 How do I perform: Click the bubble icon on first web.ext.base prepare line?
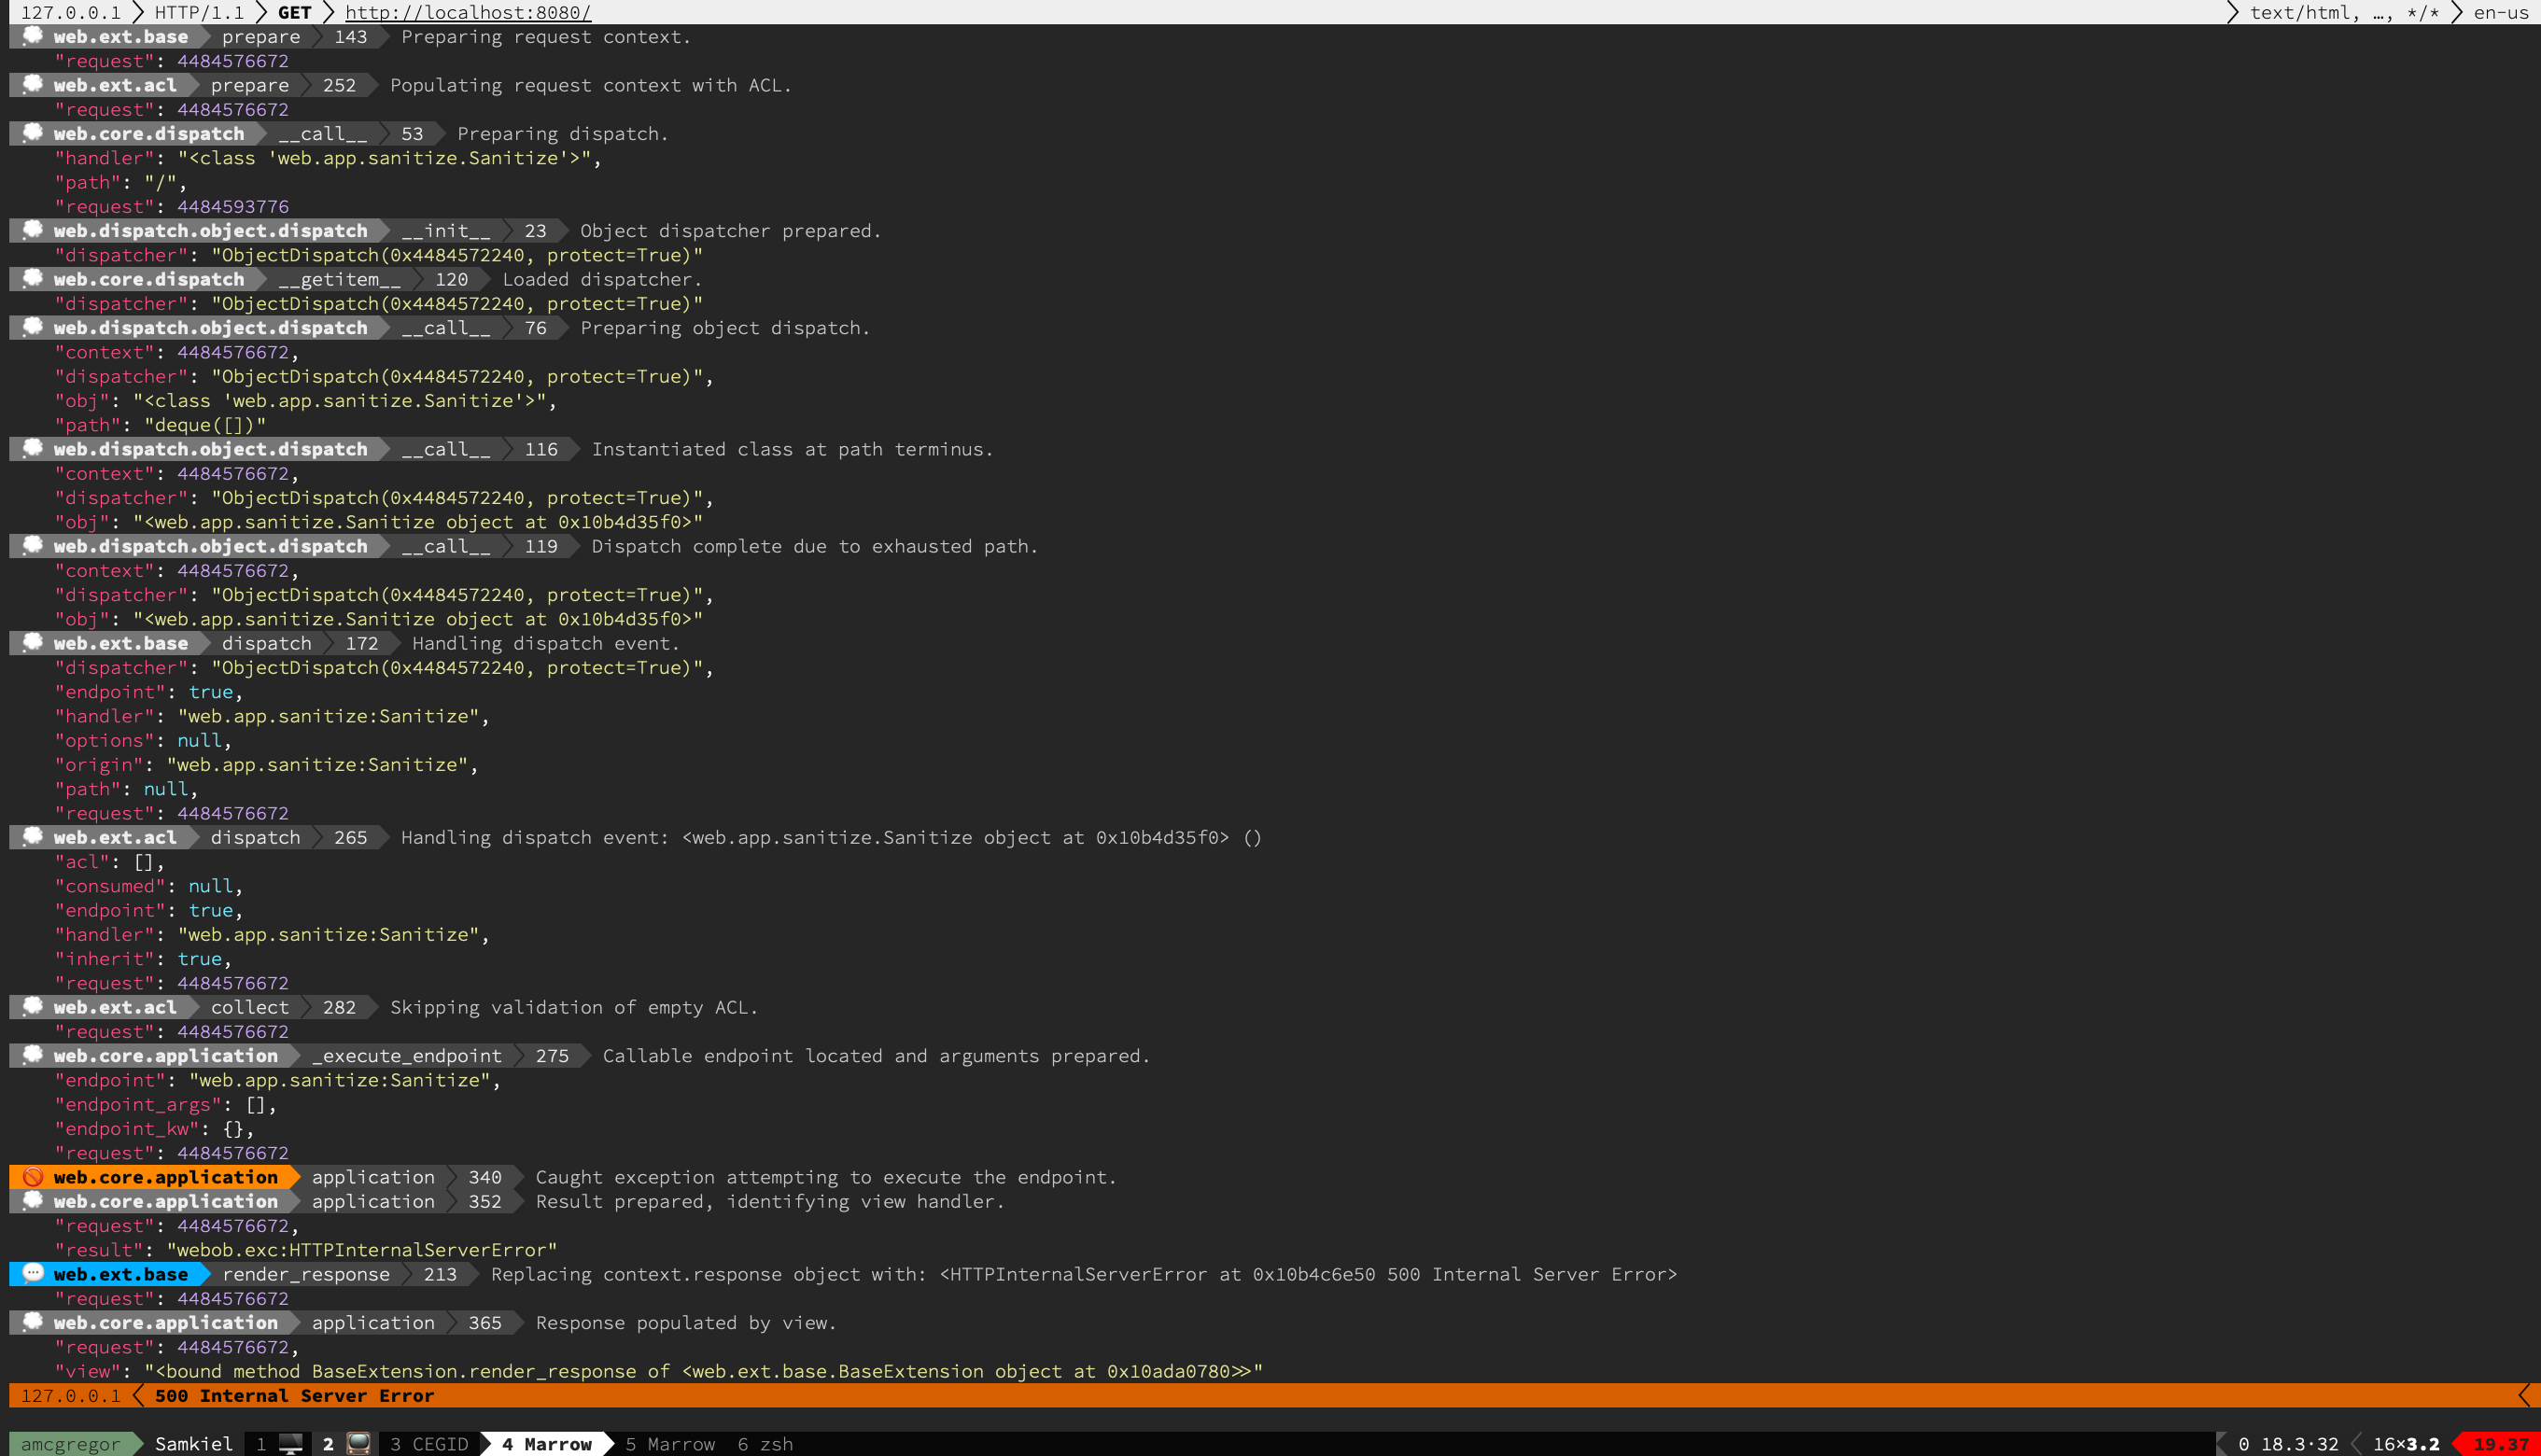(32, 36)
